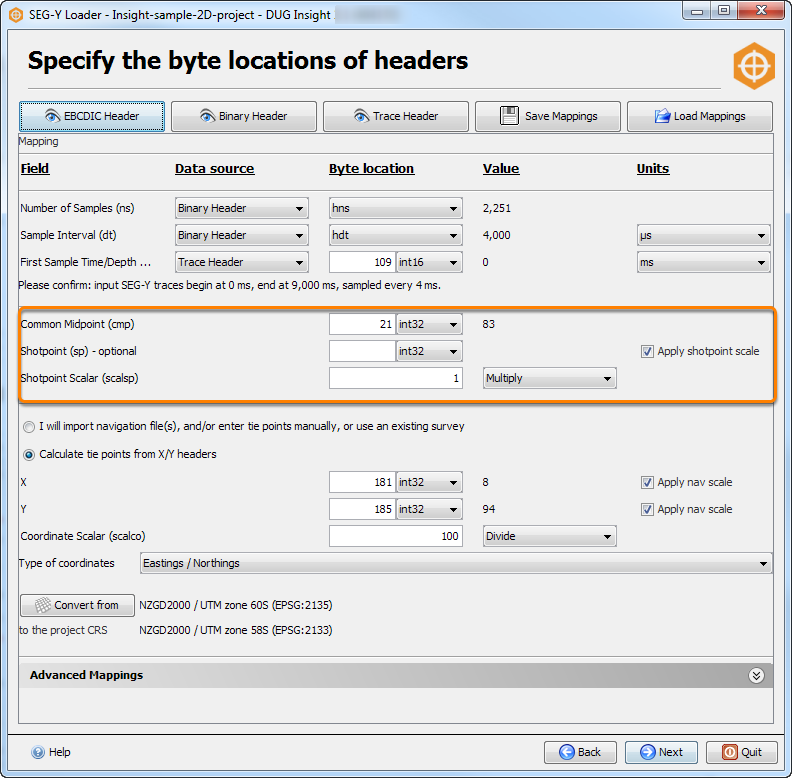792x778 pixels.
Task: Edit X byte location 181
Action: tap(362, 482)
